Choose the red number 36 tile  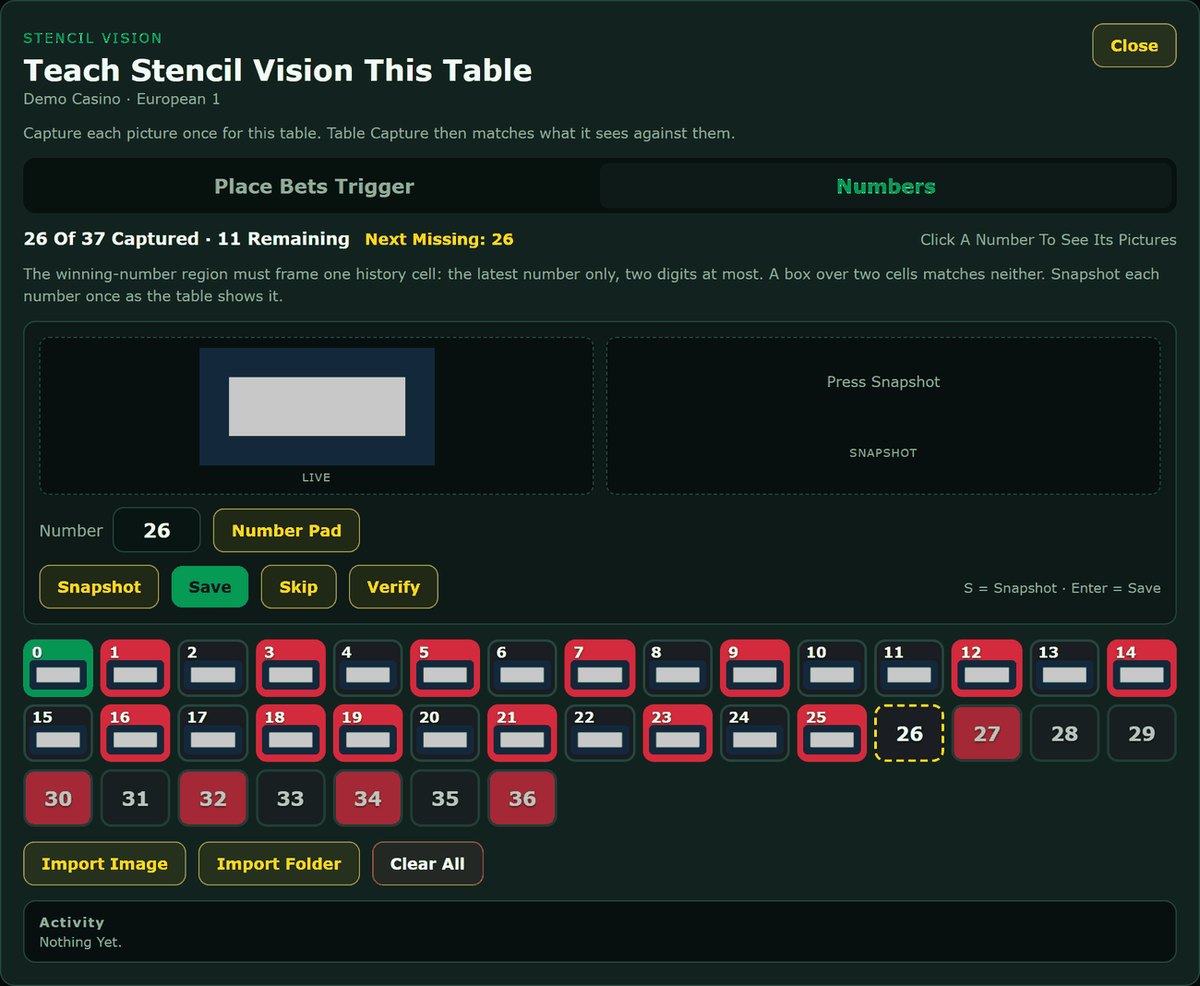coord(522,798)
